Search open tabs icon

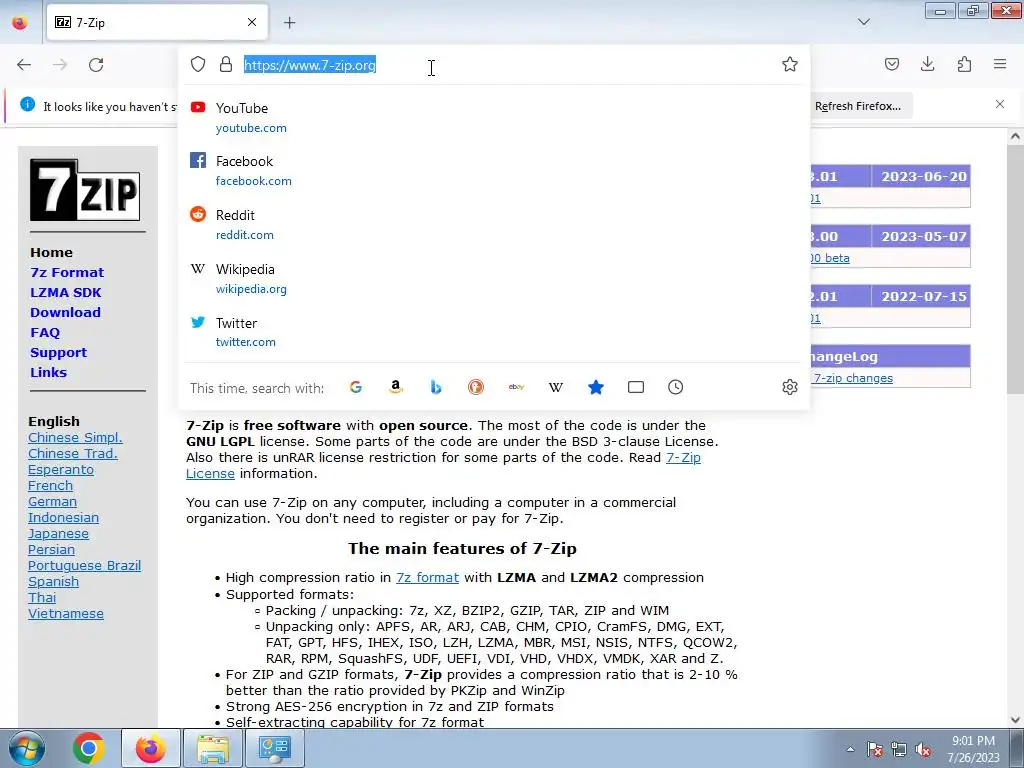point(635,387)
